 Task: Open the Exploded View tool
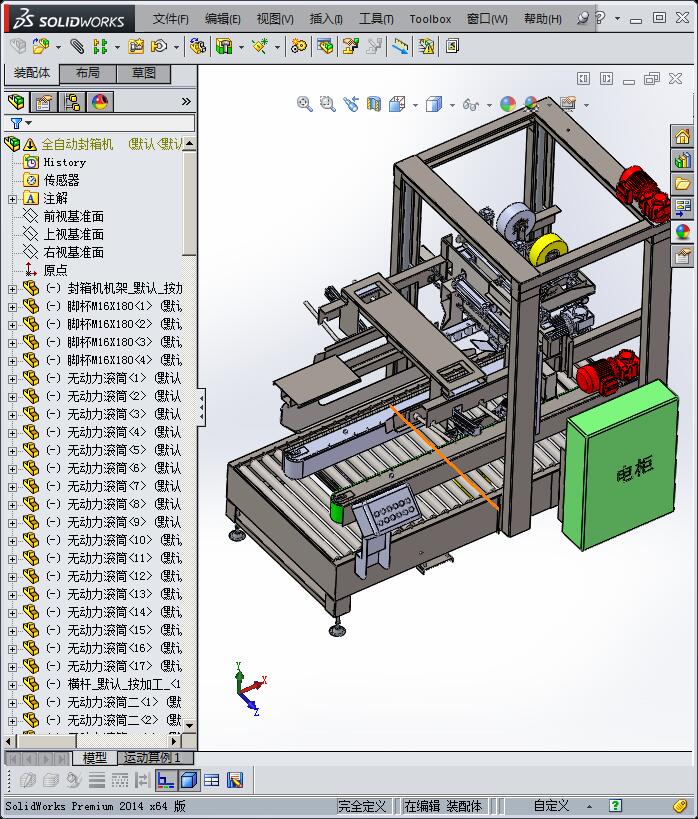351,46
